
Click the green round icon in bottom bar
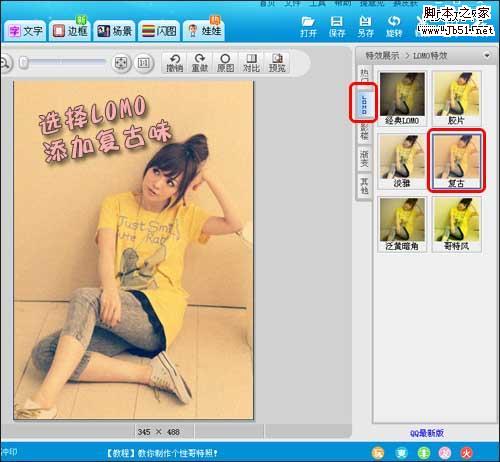tap(424, 453)
